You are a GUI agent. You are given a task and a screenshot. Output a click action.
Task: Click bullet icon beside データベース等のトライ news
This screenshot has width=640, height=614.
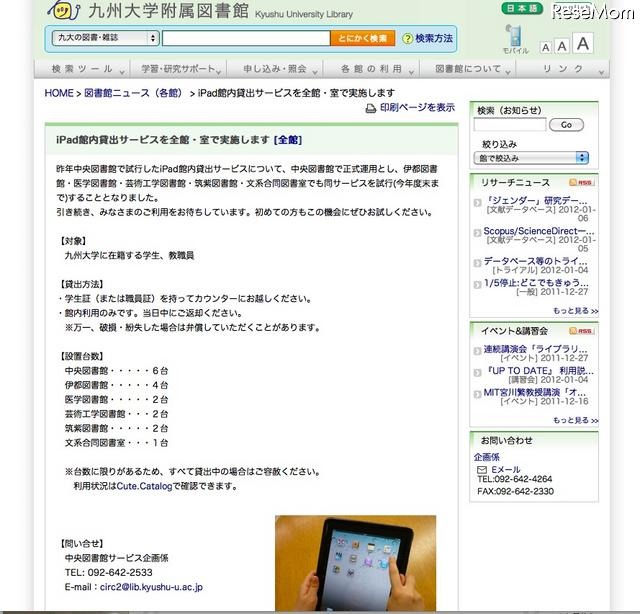coord(477,263)
